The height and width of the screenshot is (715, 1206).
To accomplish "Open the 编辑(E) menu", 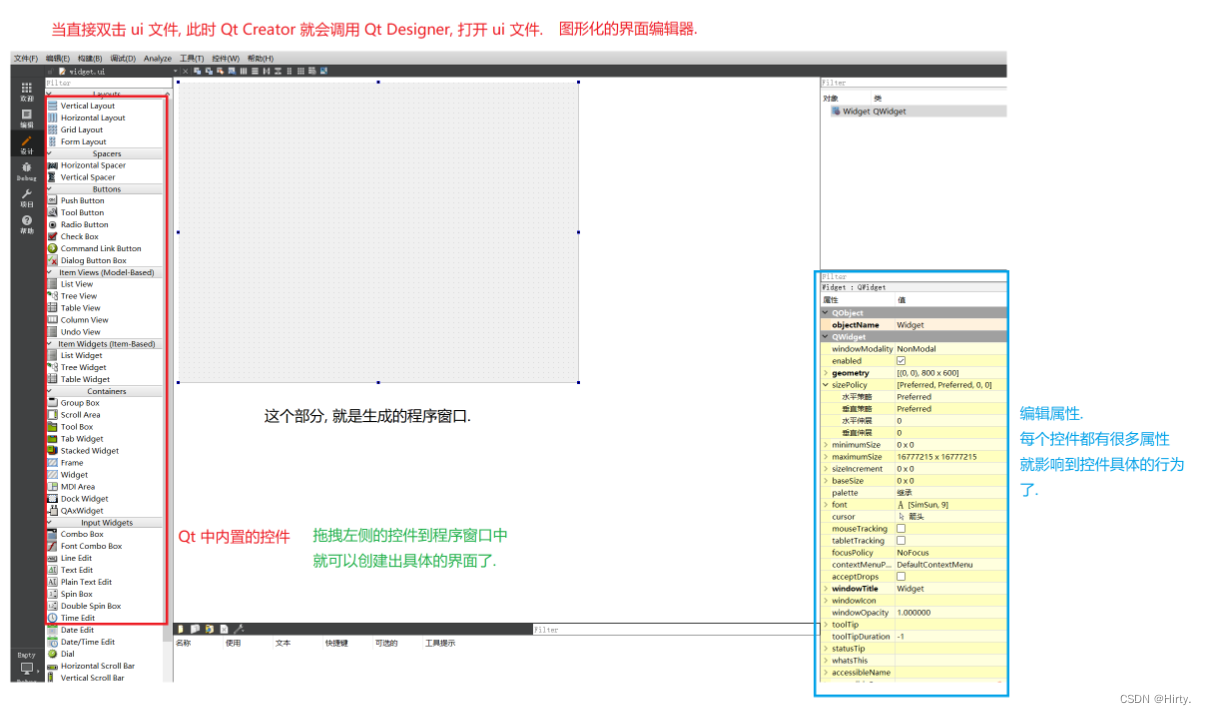I will 58,59.
